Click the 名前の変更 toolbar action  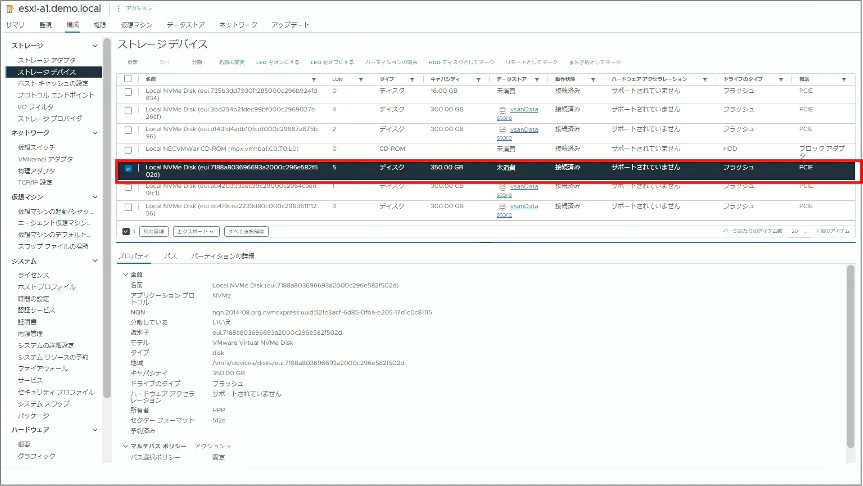pos(231,62)
